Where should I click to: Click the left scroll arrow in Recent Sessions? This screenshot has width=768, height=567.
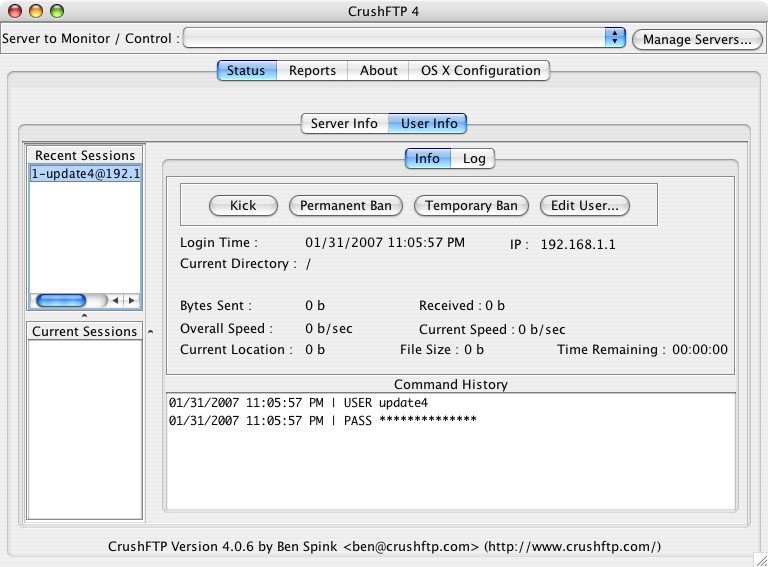coord(116,300)
